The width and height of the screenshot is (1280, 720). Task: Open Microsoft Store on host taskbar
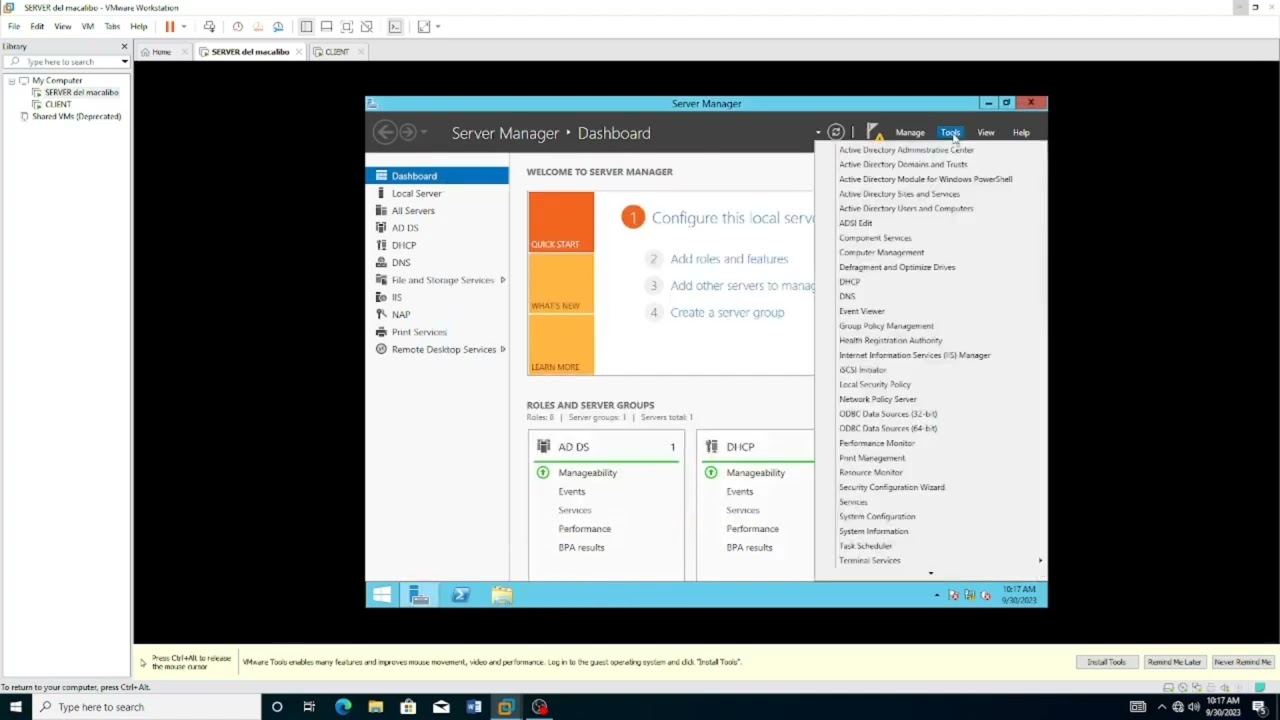pyautogui.click(x=408, y=707)
